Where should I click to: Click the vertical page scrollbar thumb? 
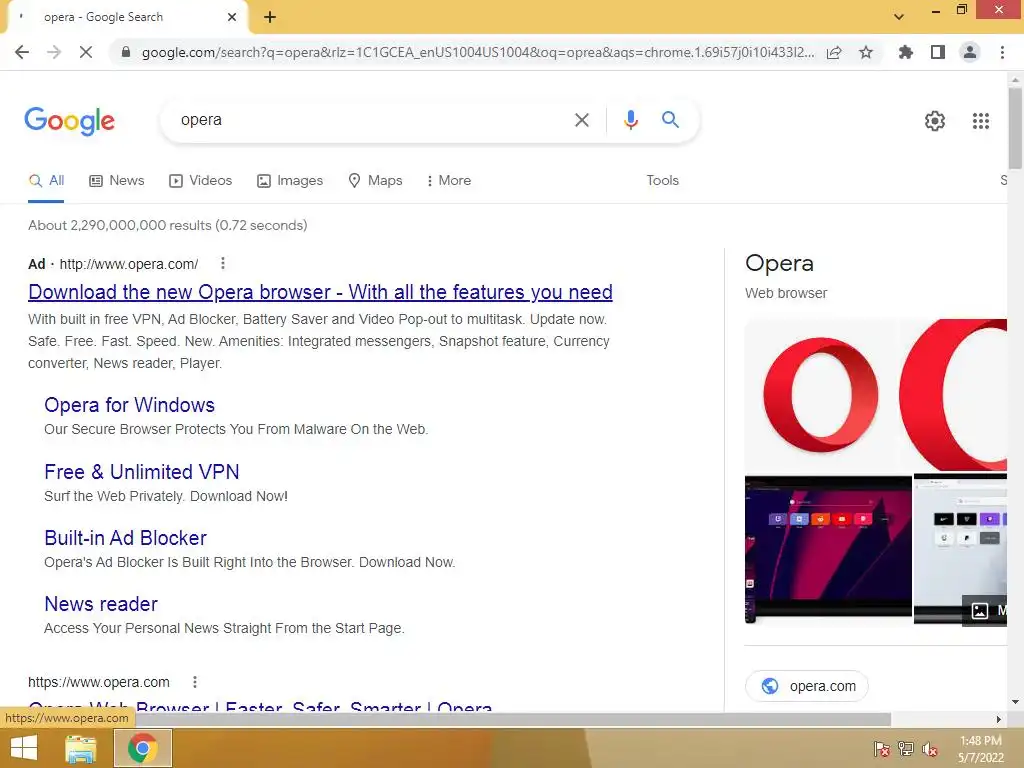[x=1015, y=127]
